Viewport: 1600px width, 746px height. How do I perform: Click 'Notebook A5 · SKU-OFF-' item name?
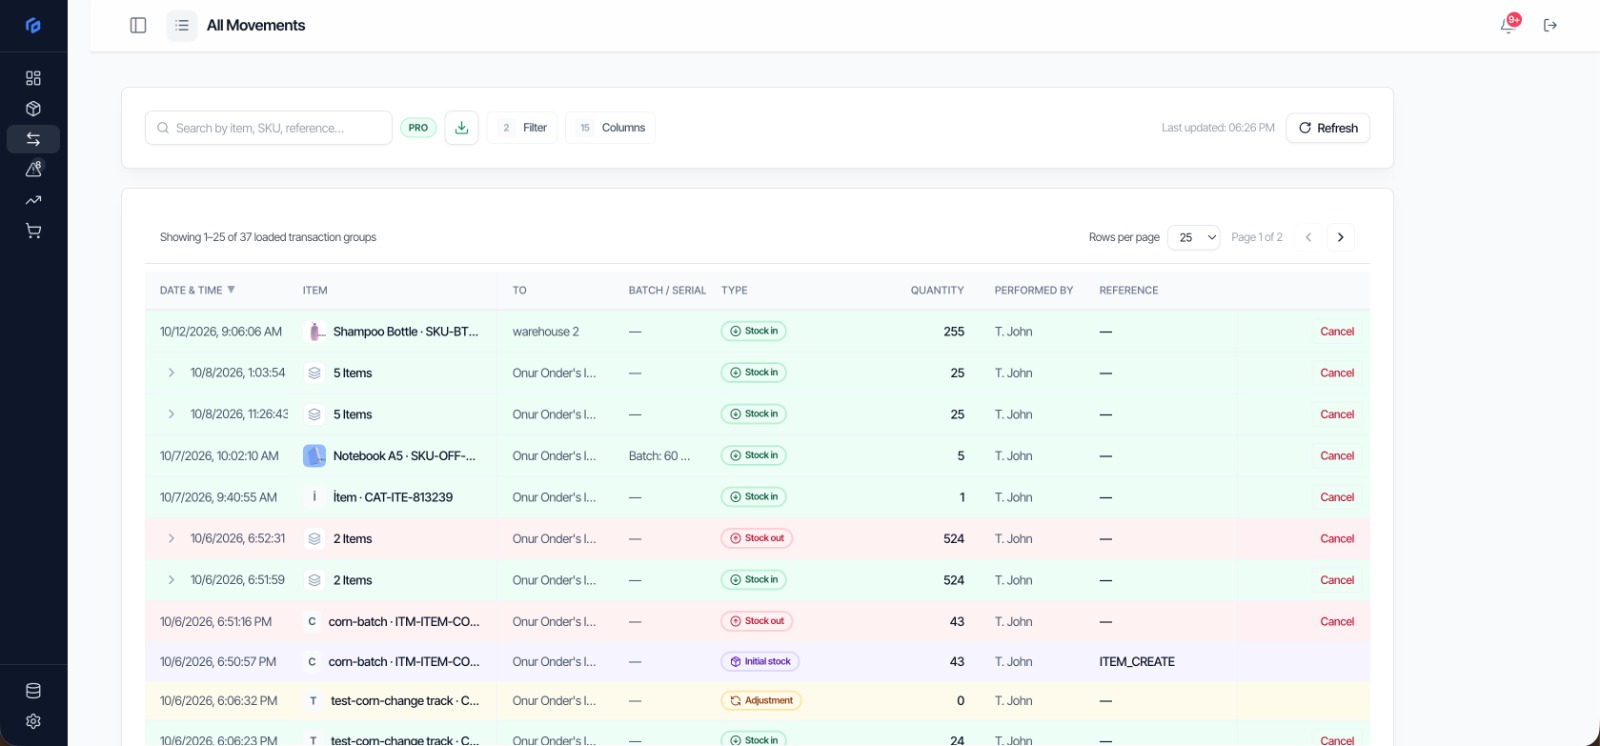404,456
